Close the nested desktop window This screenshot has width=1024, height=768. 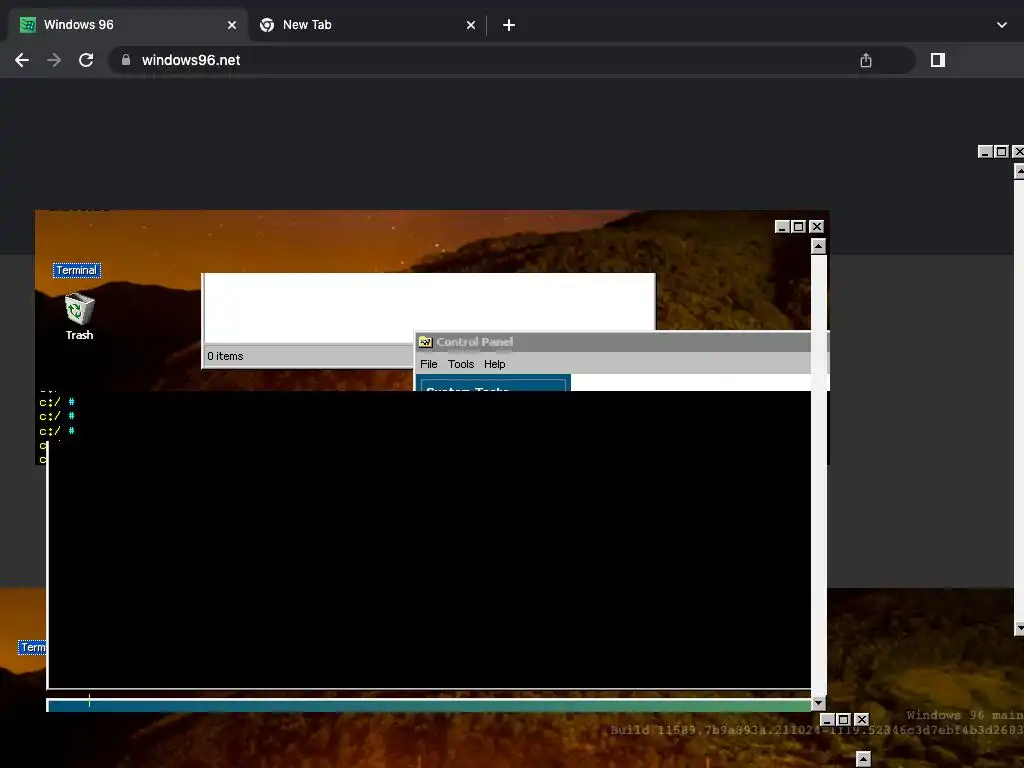coord(816,227)
